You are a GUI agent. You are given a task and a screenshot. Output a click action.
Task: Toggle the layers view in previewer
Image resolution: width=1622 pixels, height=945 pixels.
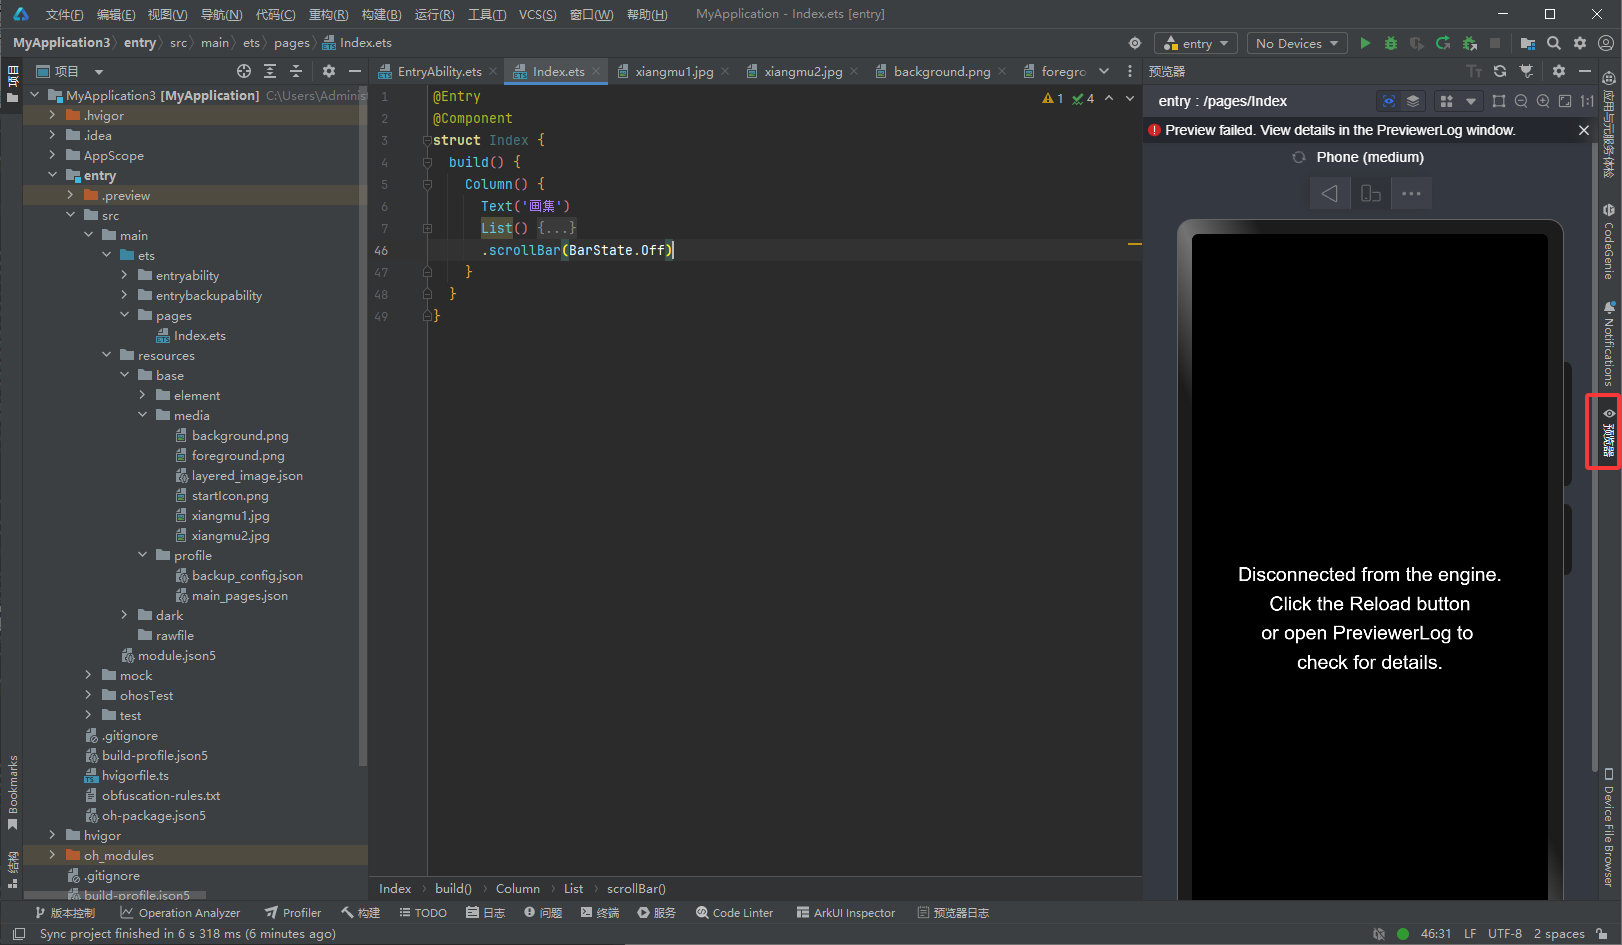click(x=1413, y=101)
